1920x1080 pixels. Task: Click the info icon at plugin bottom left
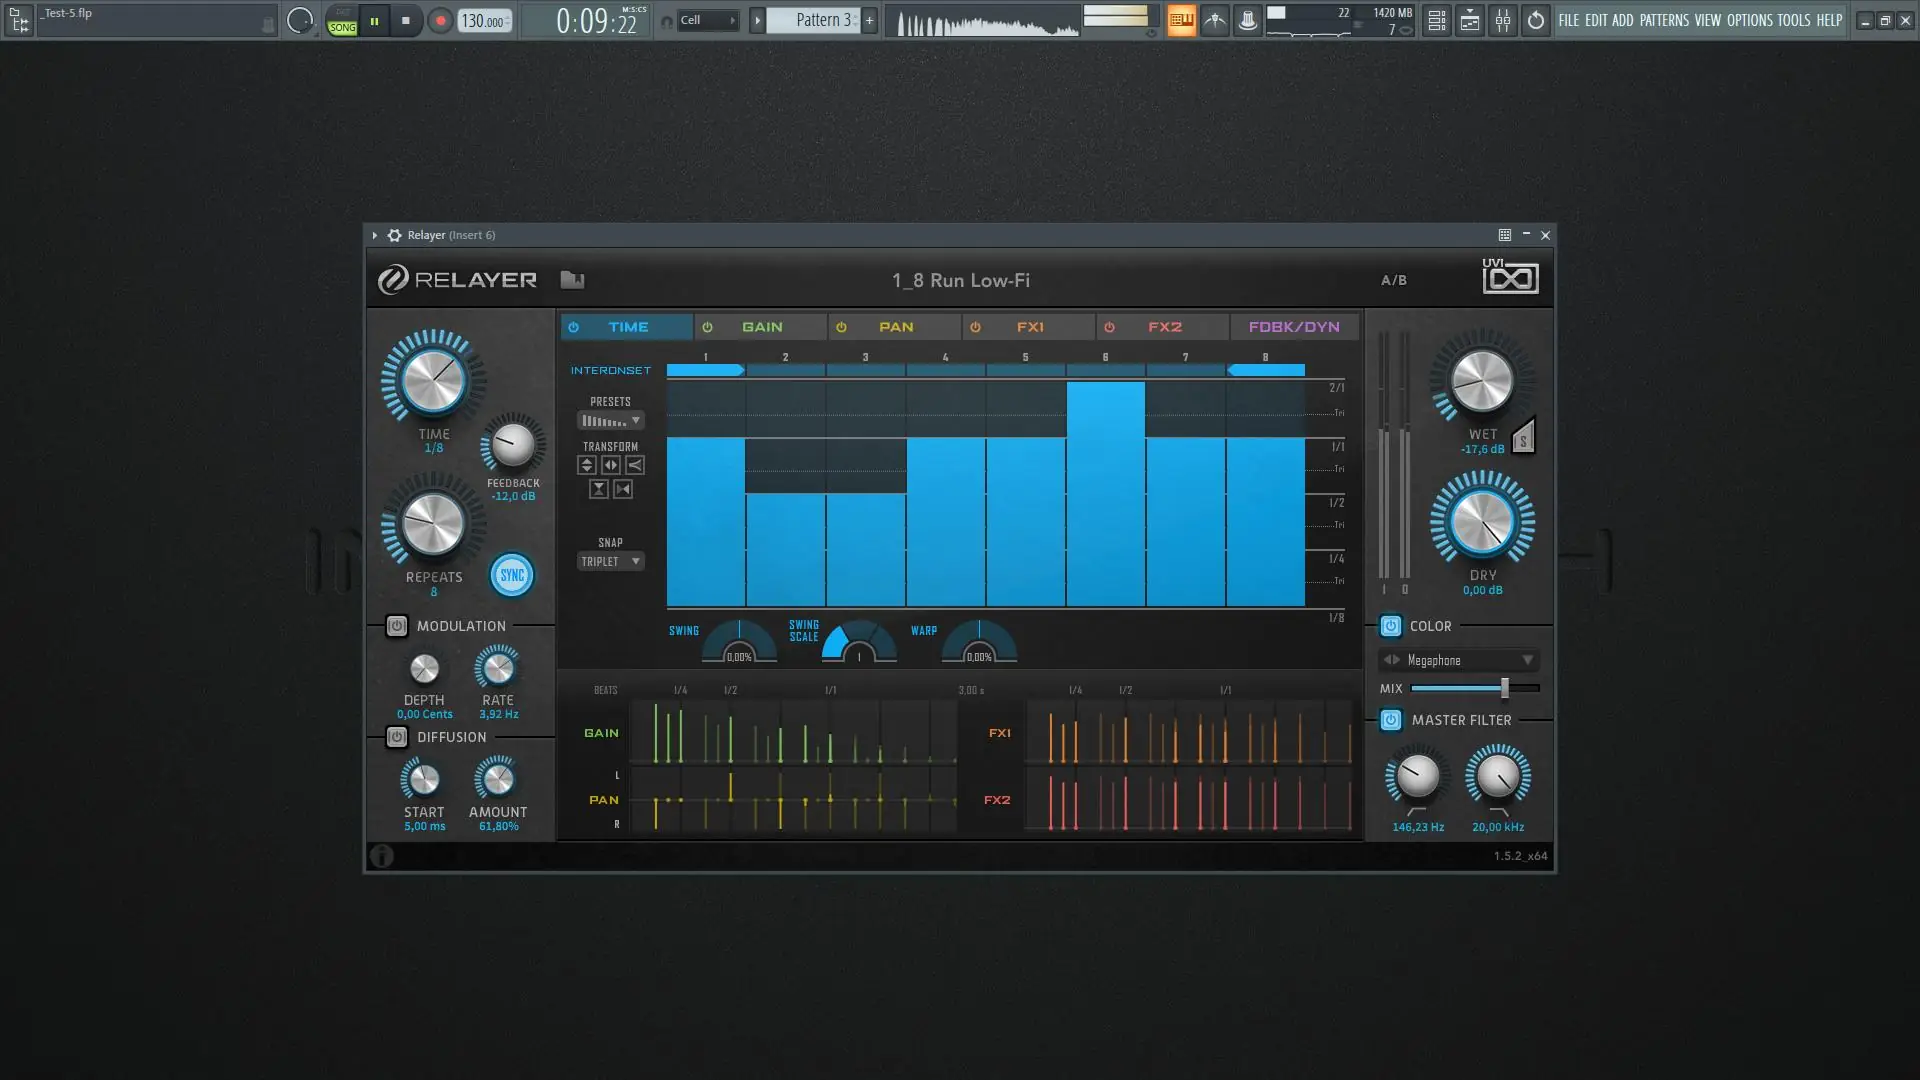[x=382, y=856]
